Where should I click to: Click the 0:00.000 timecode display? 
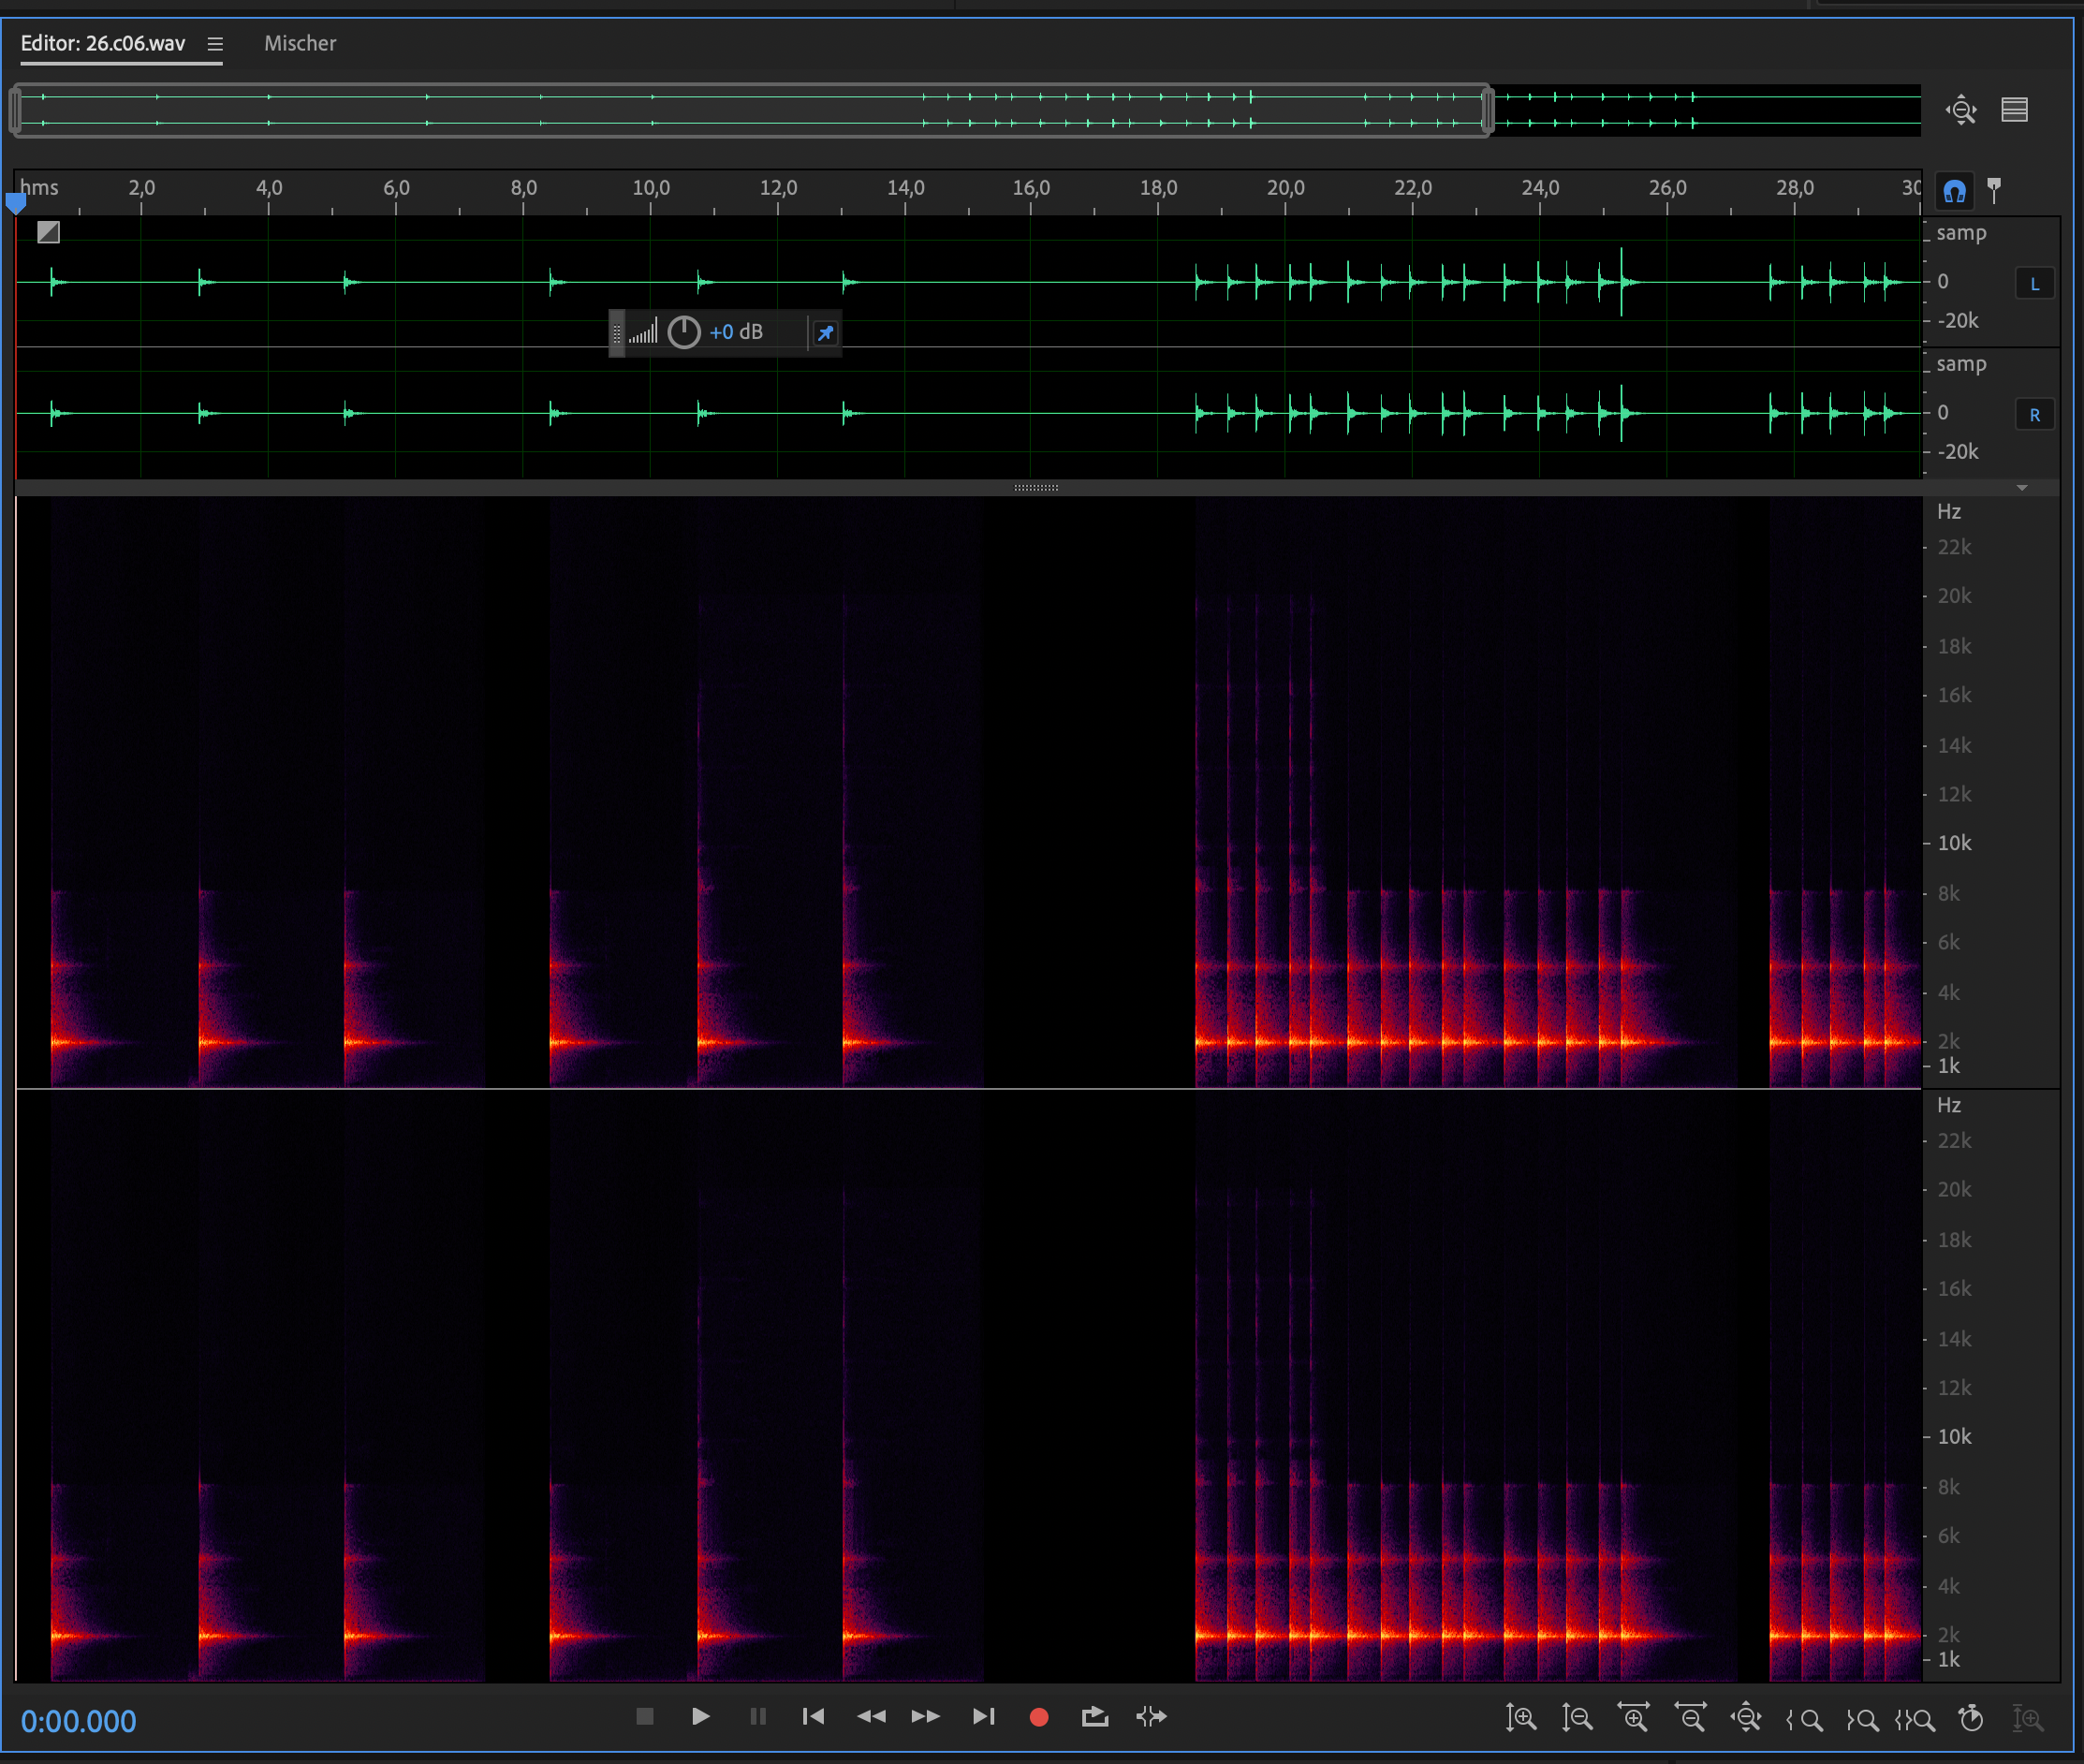pos(79,1721)
